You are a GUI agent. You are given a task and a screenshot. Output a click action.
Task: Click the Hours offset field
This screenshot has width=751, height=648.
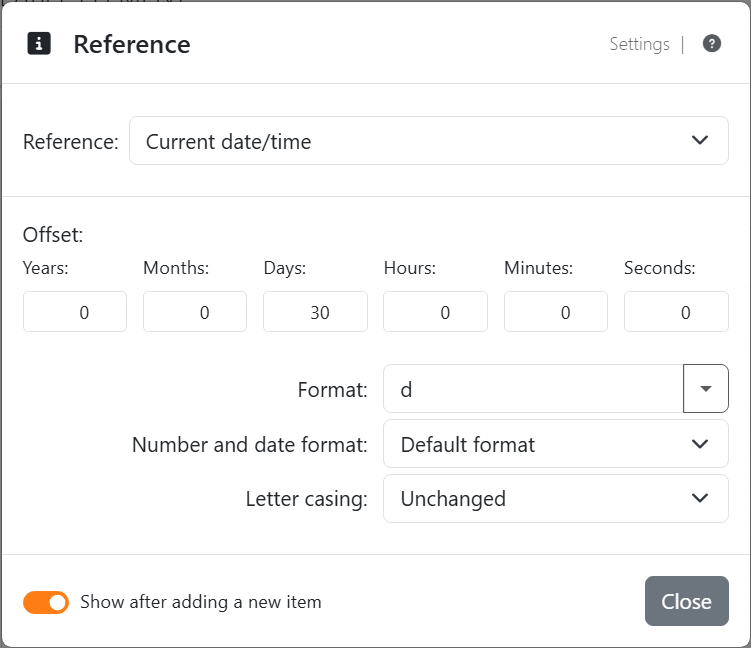point(435,312)
